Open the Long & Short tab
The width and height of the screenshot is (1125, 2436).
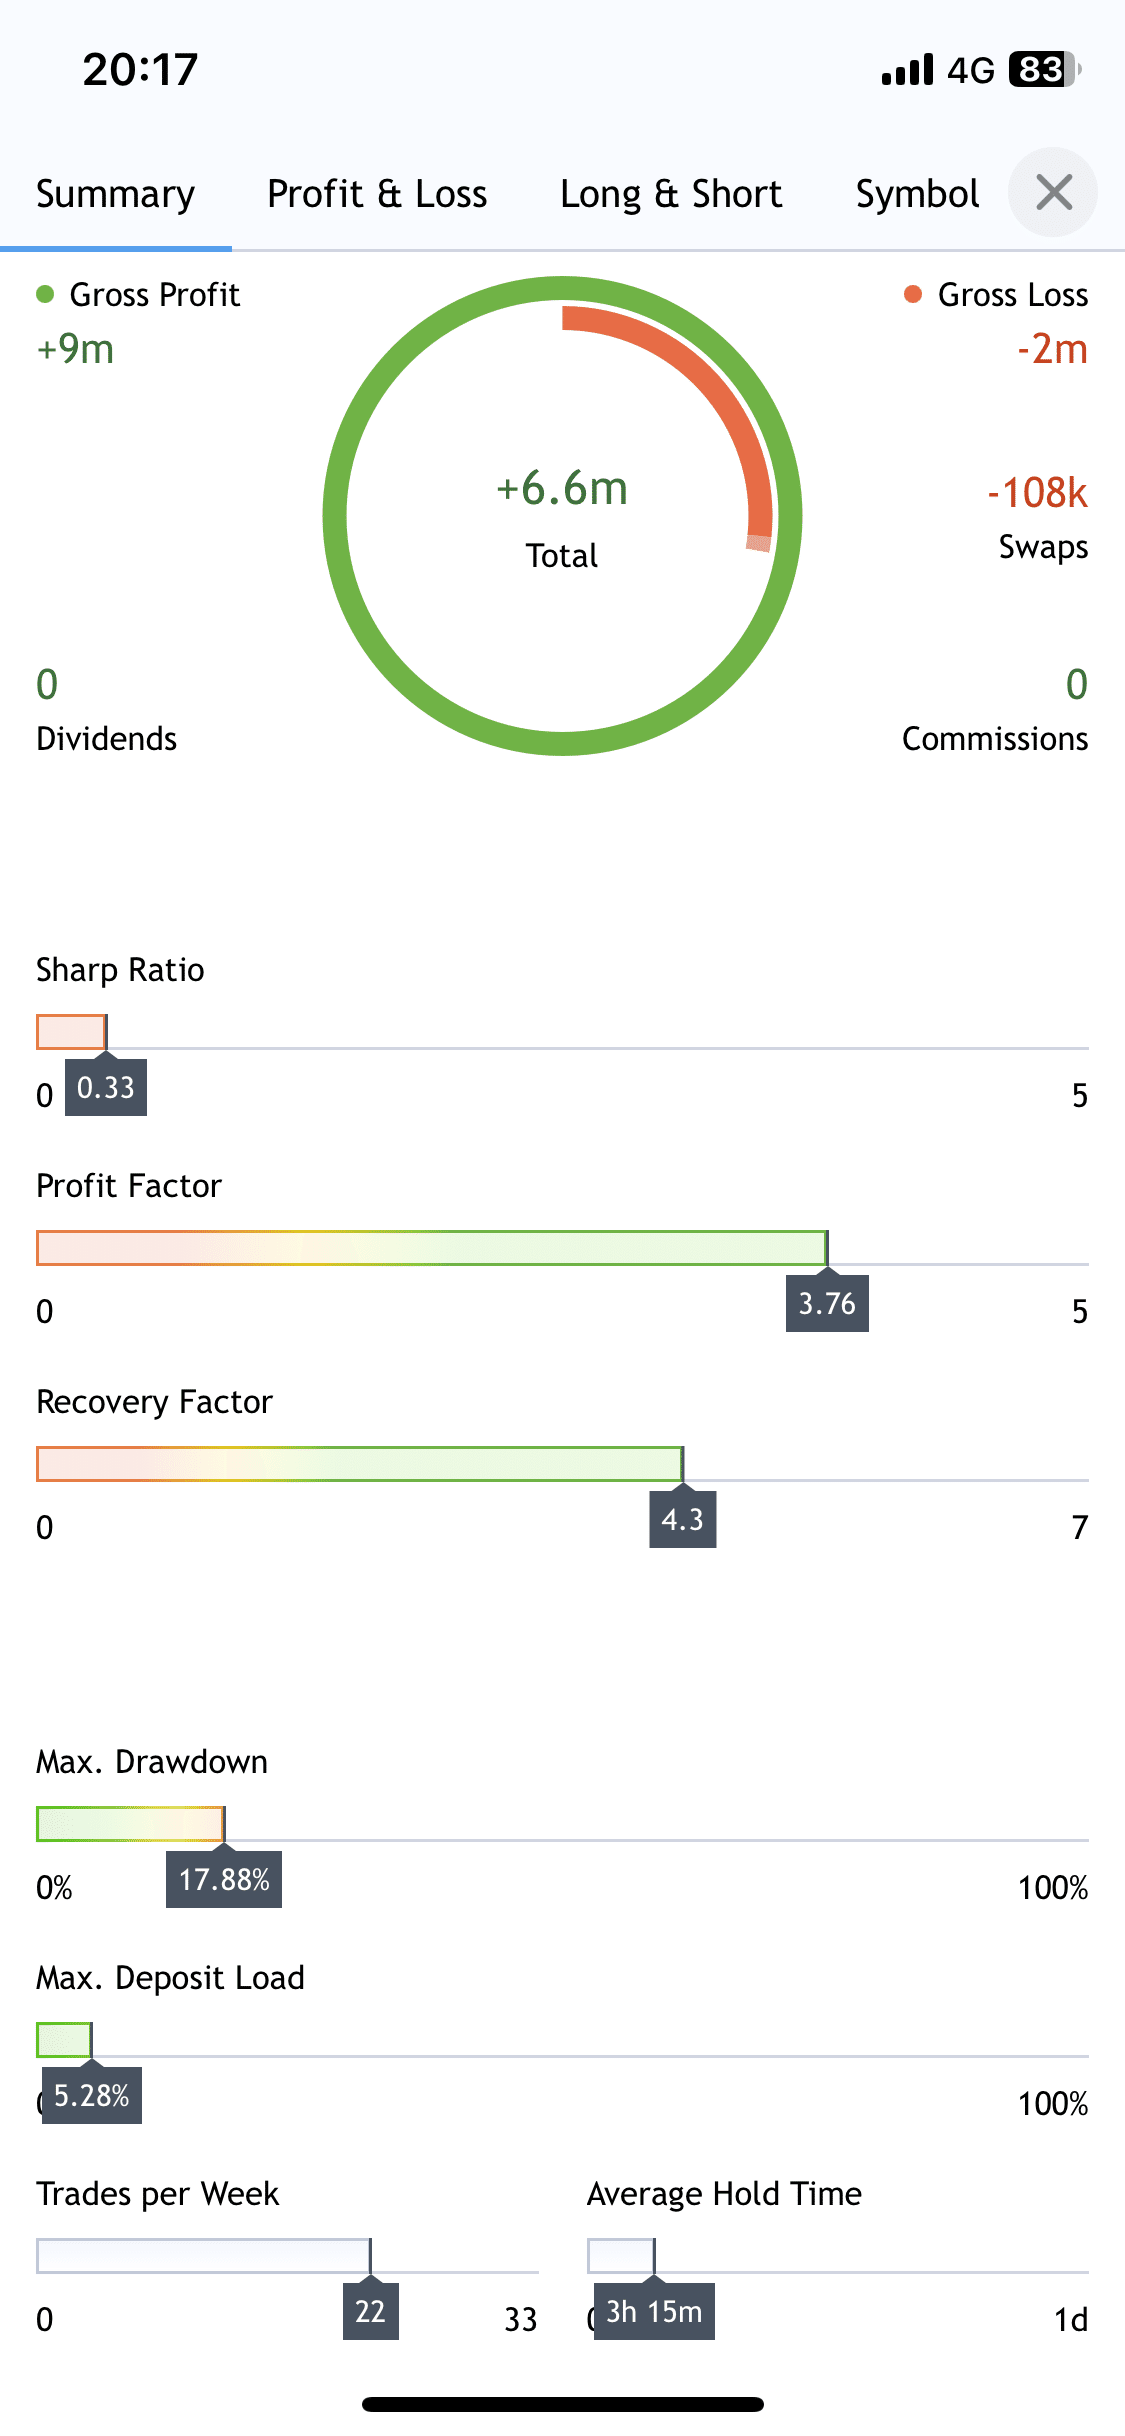(671, 194)
